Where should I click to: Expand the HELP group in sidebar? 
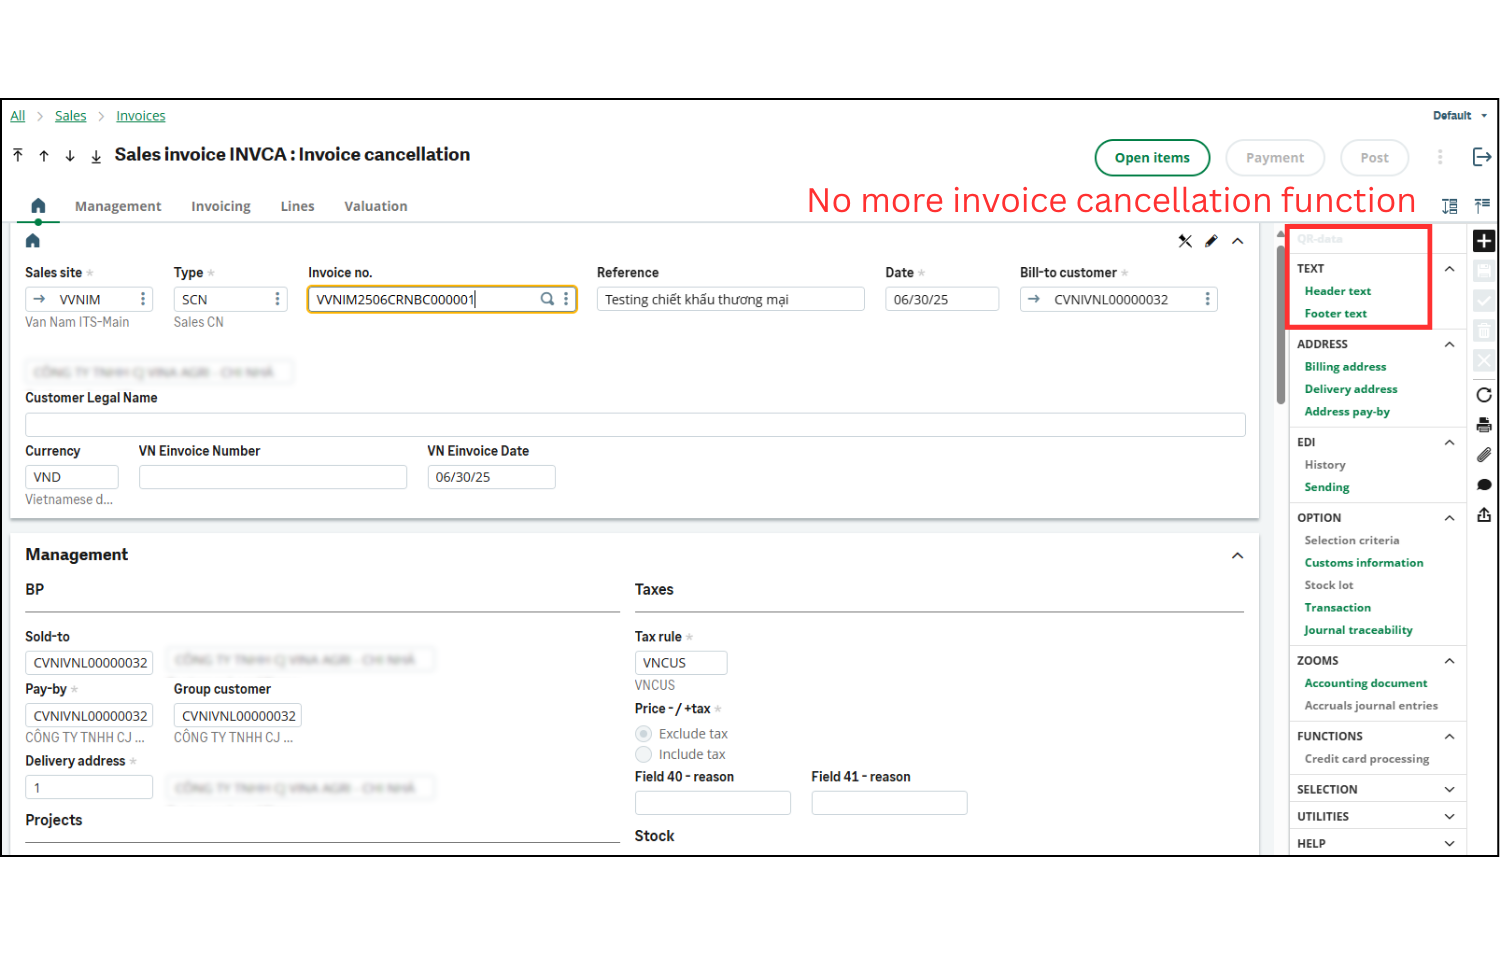1449,844
